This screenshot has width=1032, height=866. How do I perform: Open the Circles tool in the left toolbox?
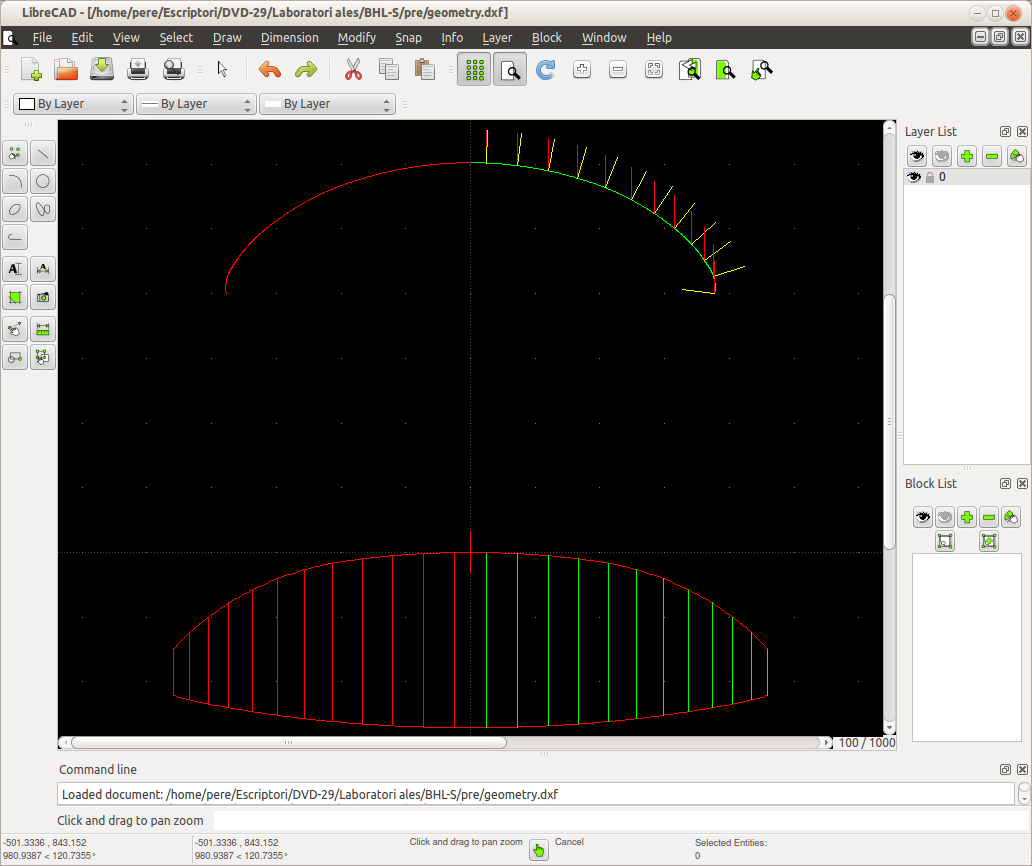43,182
